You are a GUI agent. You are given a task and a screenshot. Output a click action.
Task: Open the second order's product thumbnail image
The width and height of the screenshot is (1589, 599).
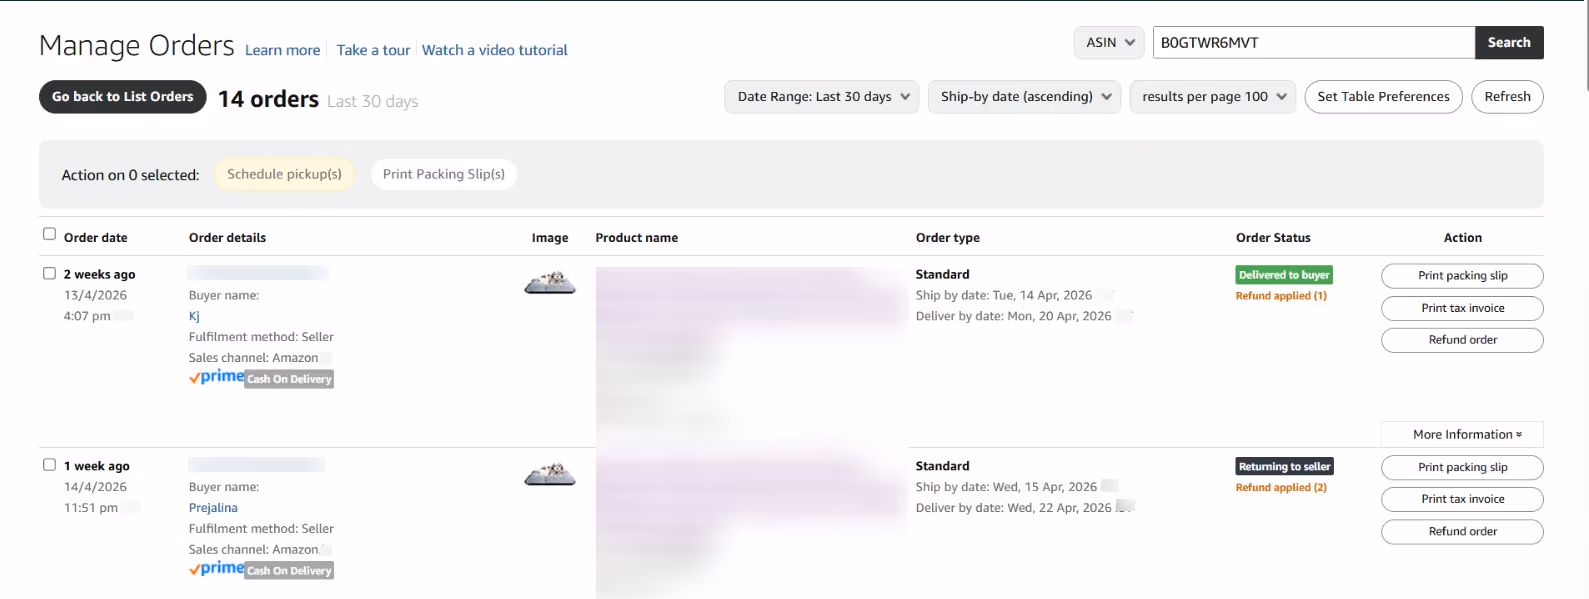coord(550,475)
